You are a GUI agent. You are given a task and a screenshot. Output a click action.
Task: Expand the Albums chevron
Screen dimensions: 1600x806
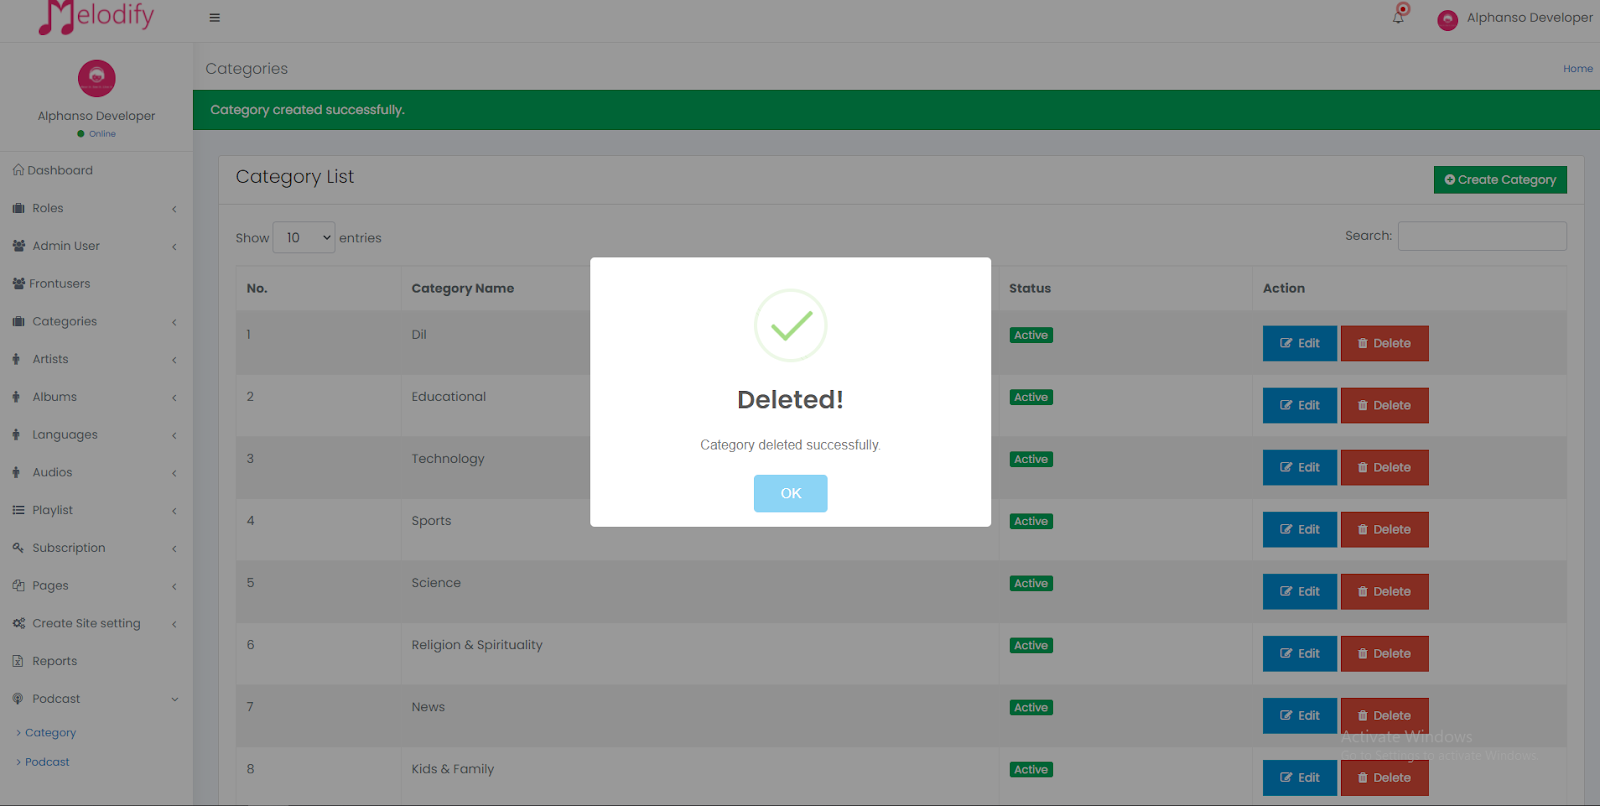(x=174, y=398)
